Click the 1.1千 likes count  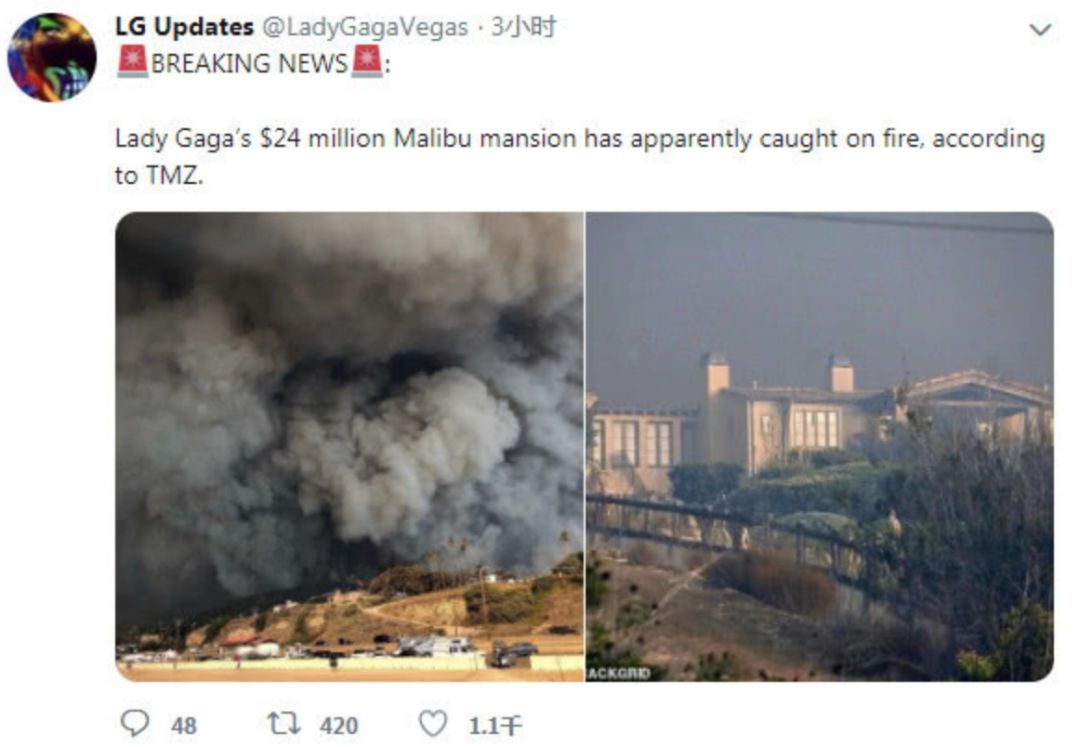tap(495, 726)
